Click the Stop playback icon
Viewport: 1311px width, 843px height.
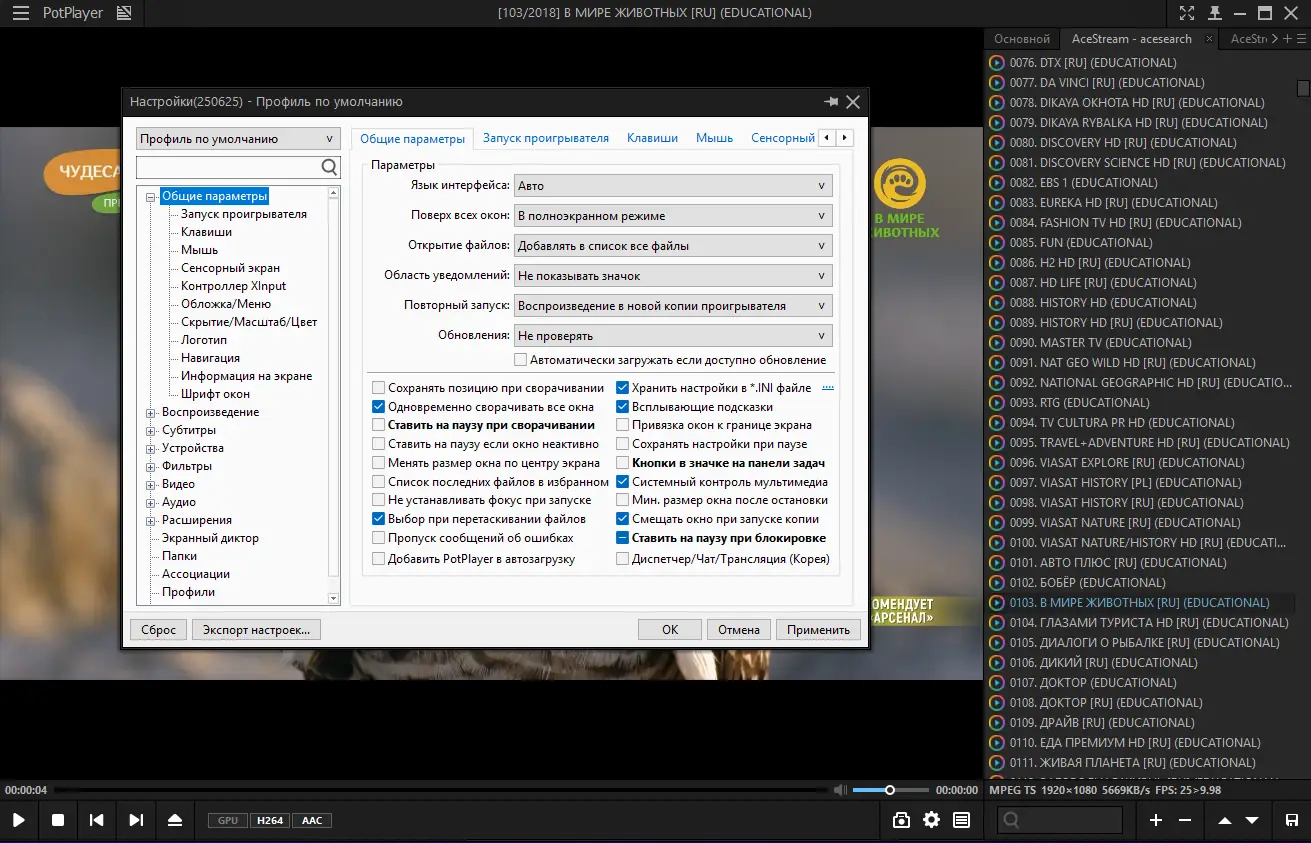click(x=58, y=820)
